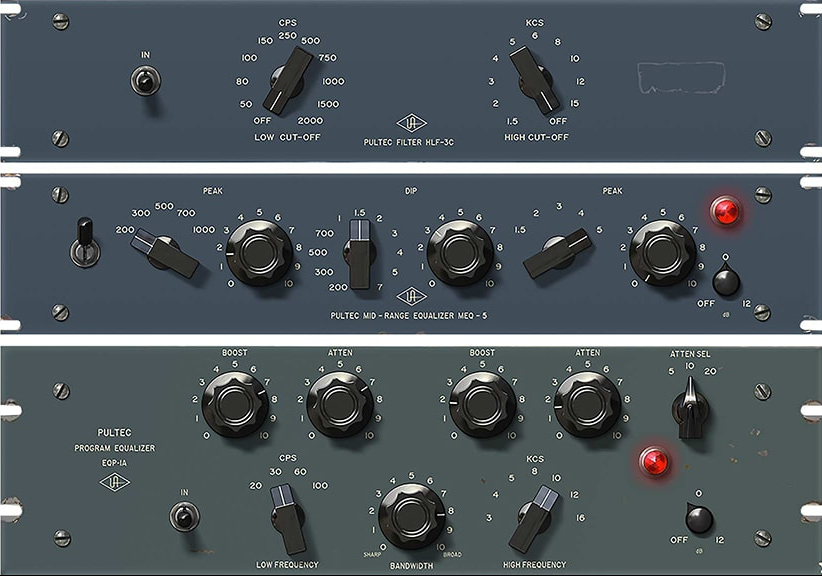
Task: Click the MEQ-5 OFF/0/12 dB knob
Action: pyautogui.click(x=726, y=280)
